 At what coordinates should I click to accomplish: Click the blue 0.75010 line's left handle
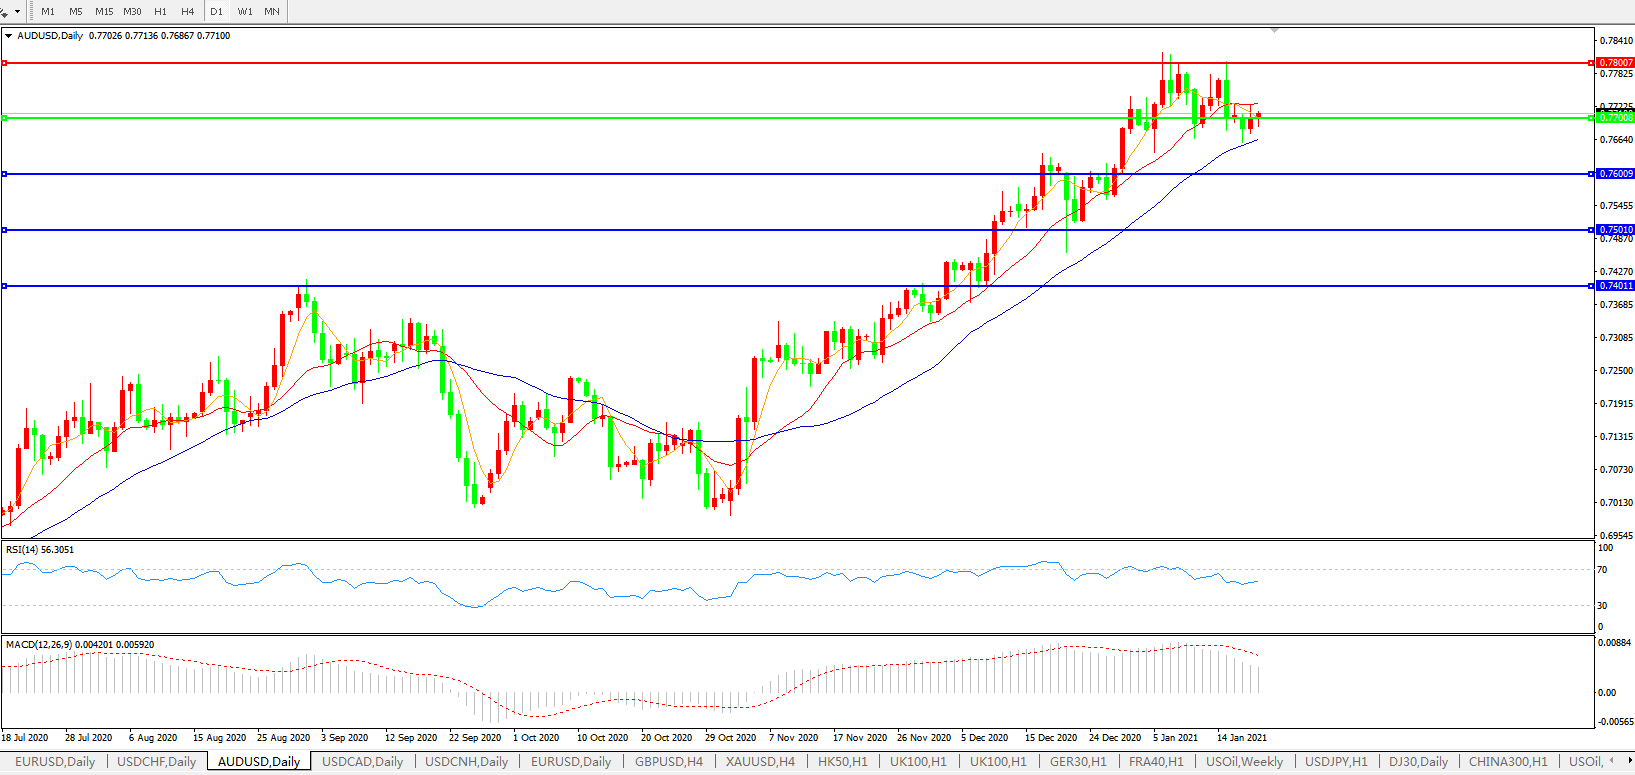coord(5,230)
